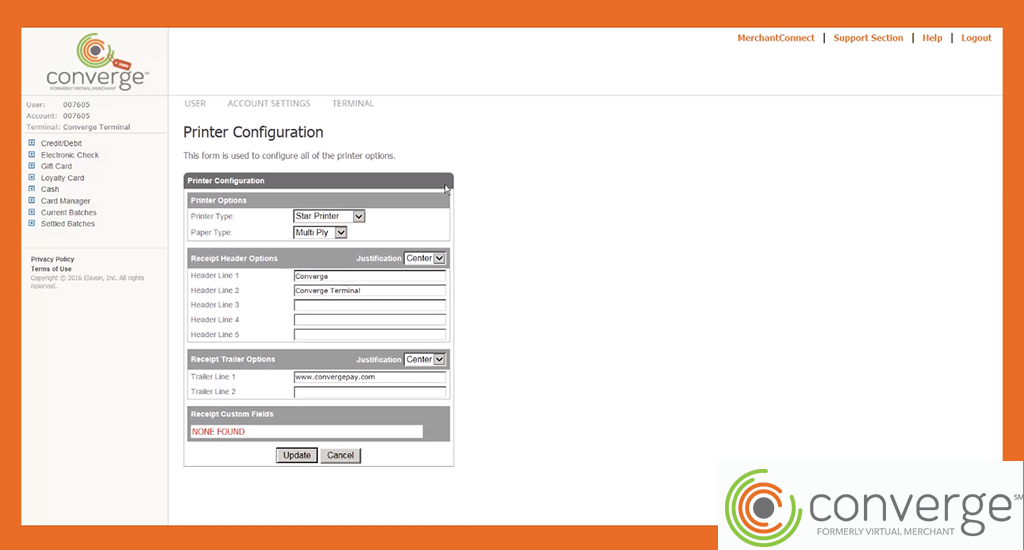Click the Converge logo in header
Screen dimensions: 1024x550
click(97, 62)
